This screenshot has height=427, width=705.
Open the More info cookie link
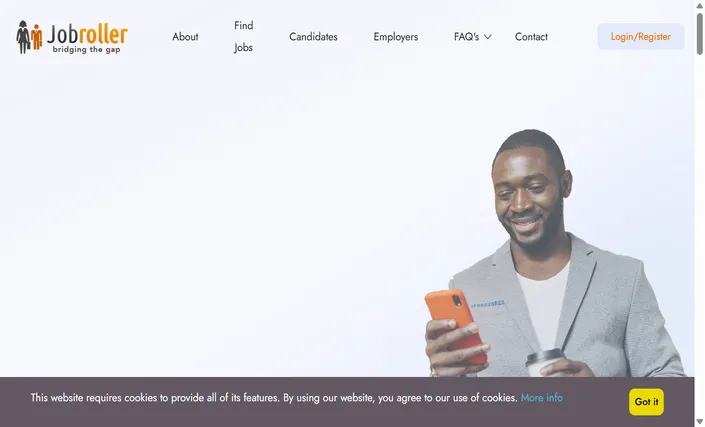click(541, 398)
